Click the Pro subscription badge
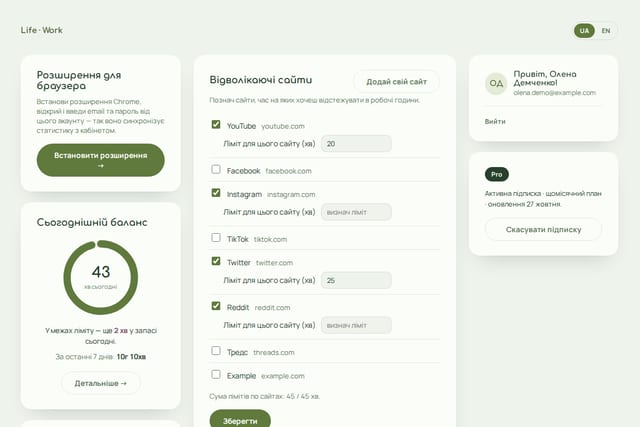The image size is (640, 427). [497, 174]
